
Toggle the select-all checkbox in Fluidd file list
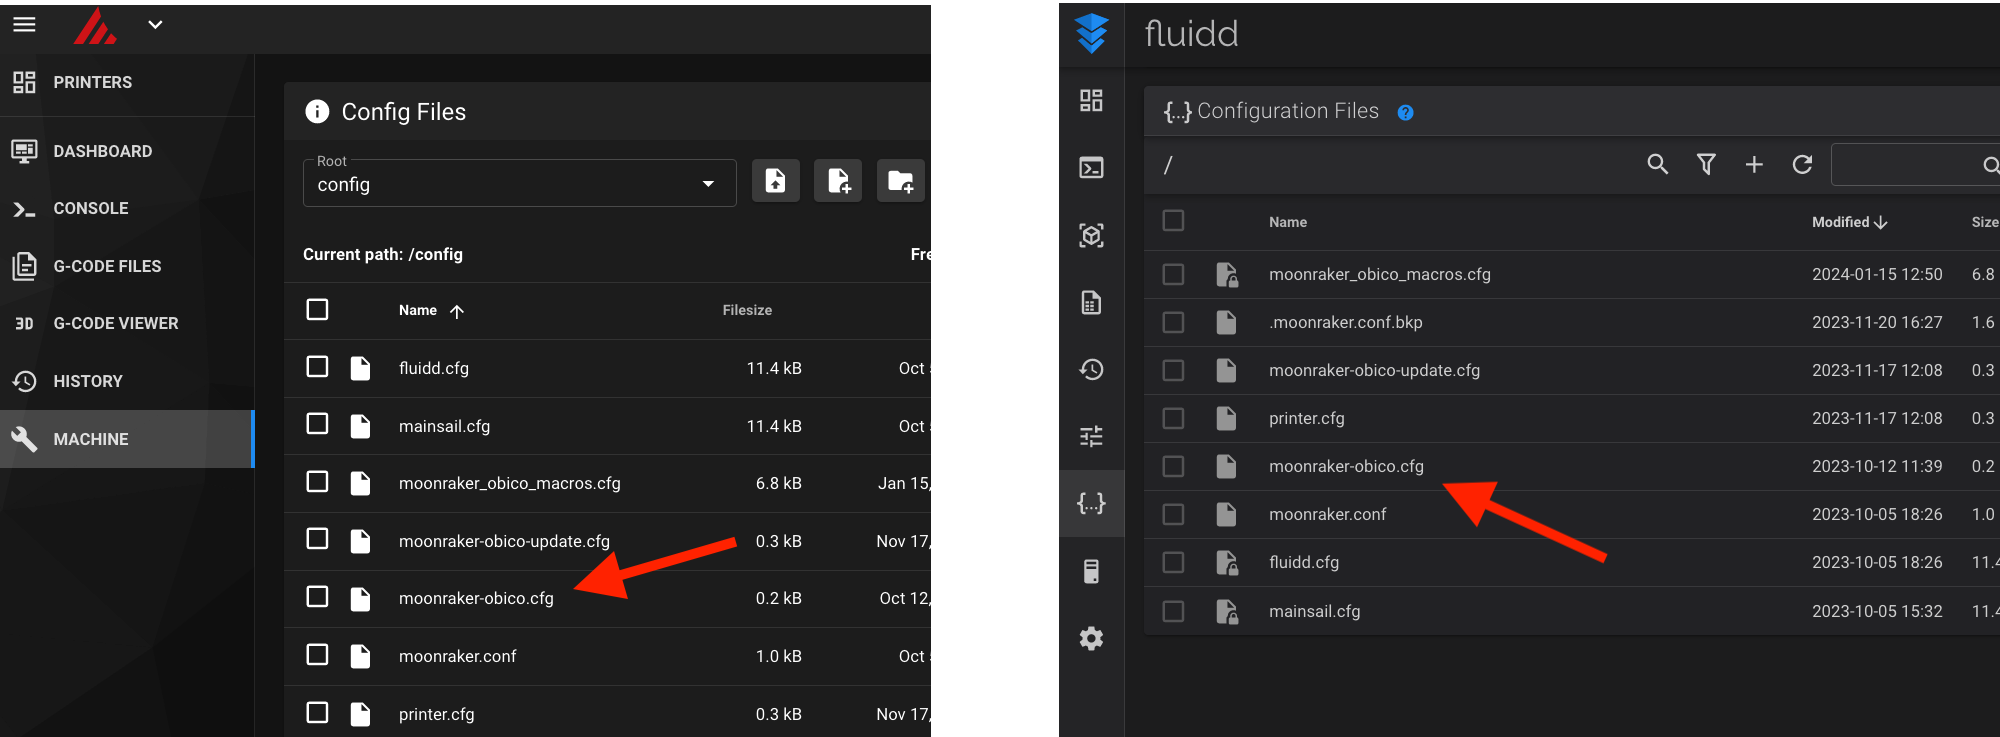coord(1173,221)
